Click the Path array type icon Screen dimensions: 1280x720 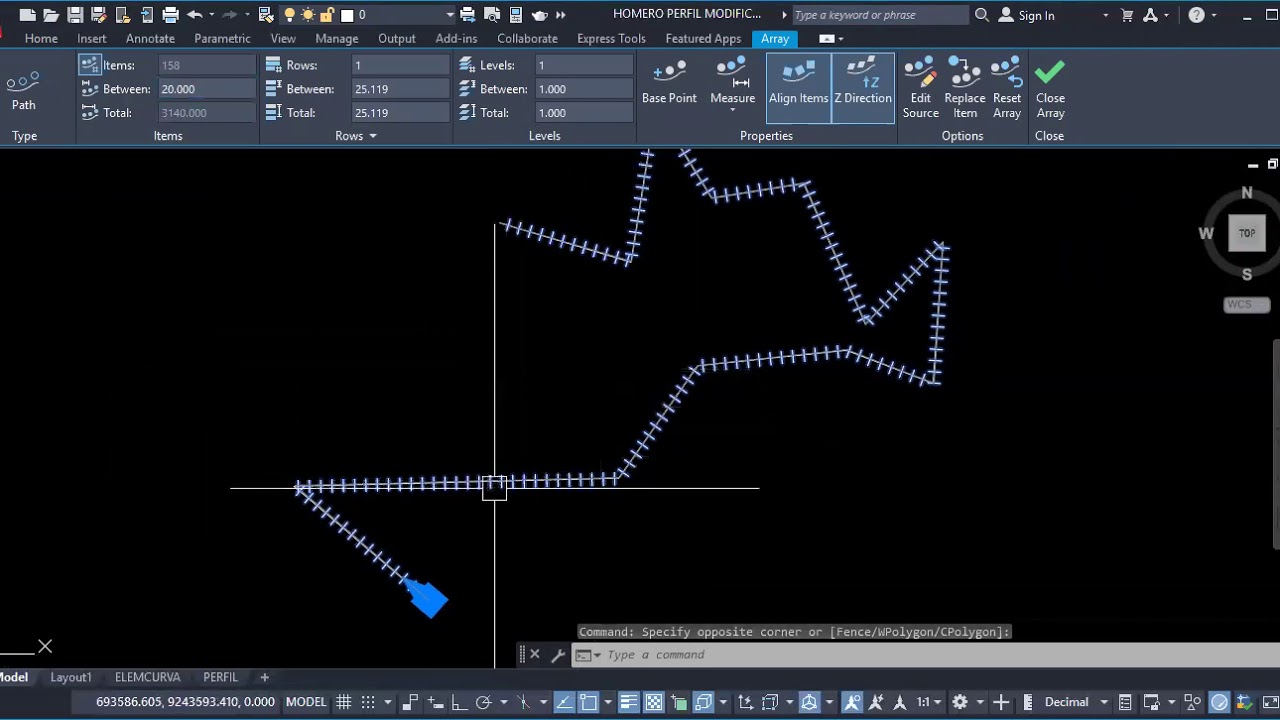pyautogui.click(x=23, y=88)
